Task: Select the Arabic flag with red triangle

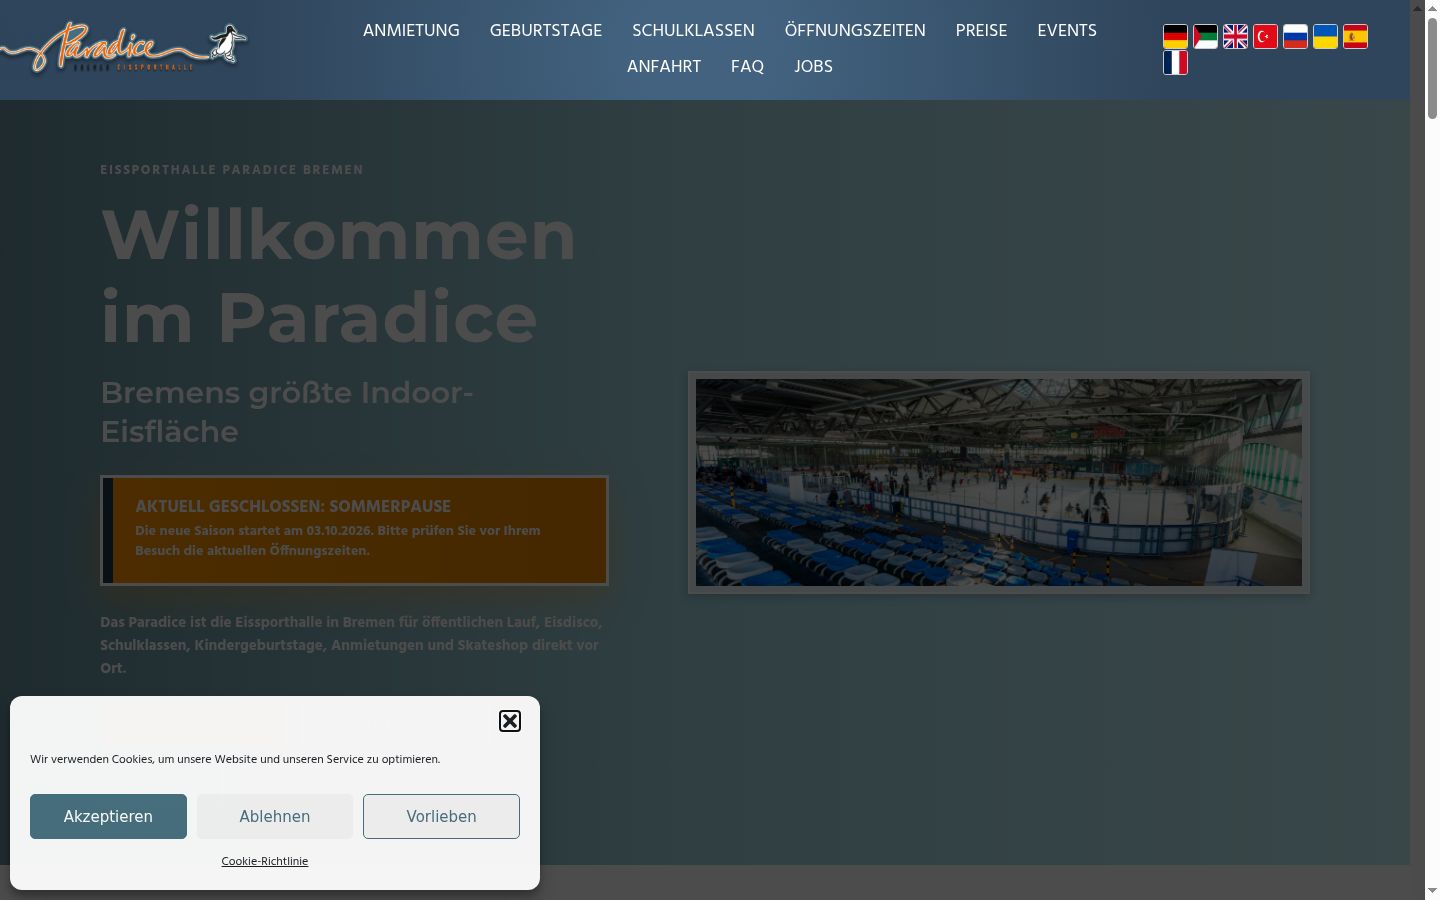Action: coord(1206,37)
